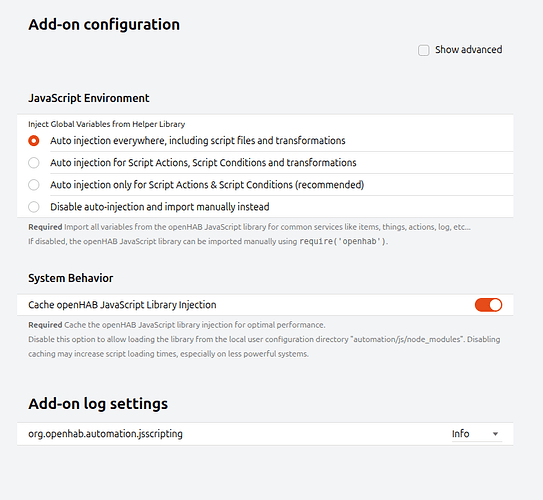543x500 pixels.
Task: Enable the Show advanced checkbox
Action: [423, 50]
